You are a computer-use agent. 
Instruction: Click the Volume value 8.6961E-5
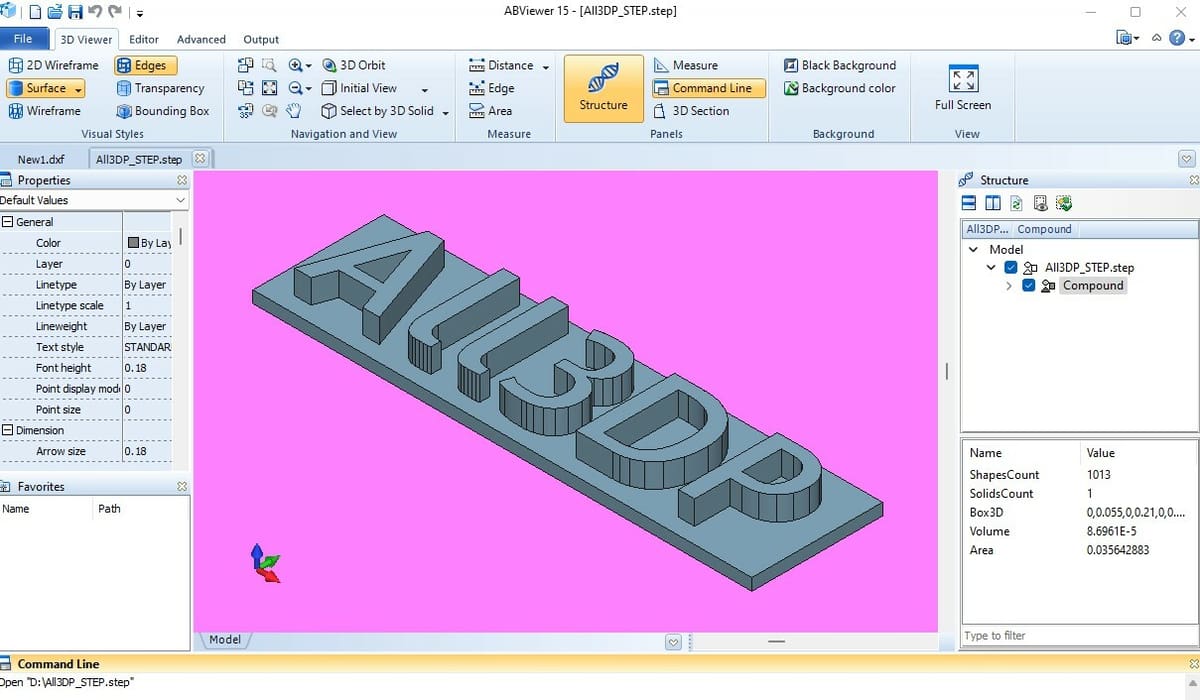click(x=1111, y=531)
